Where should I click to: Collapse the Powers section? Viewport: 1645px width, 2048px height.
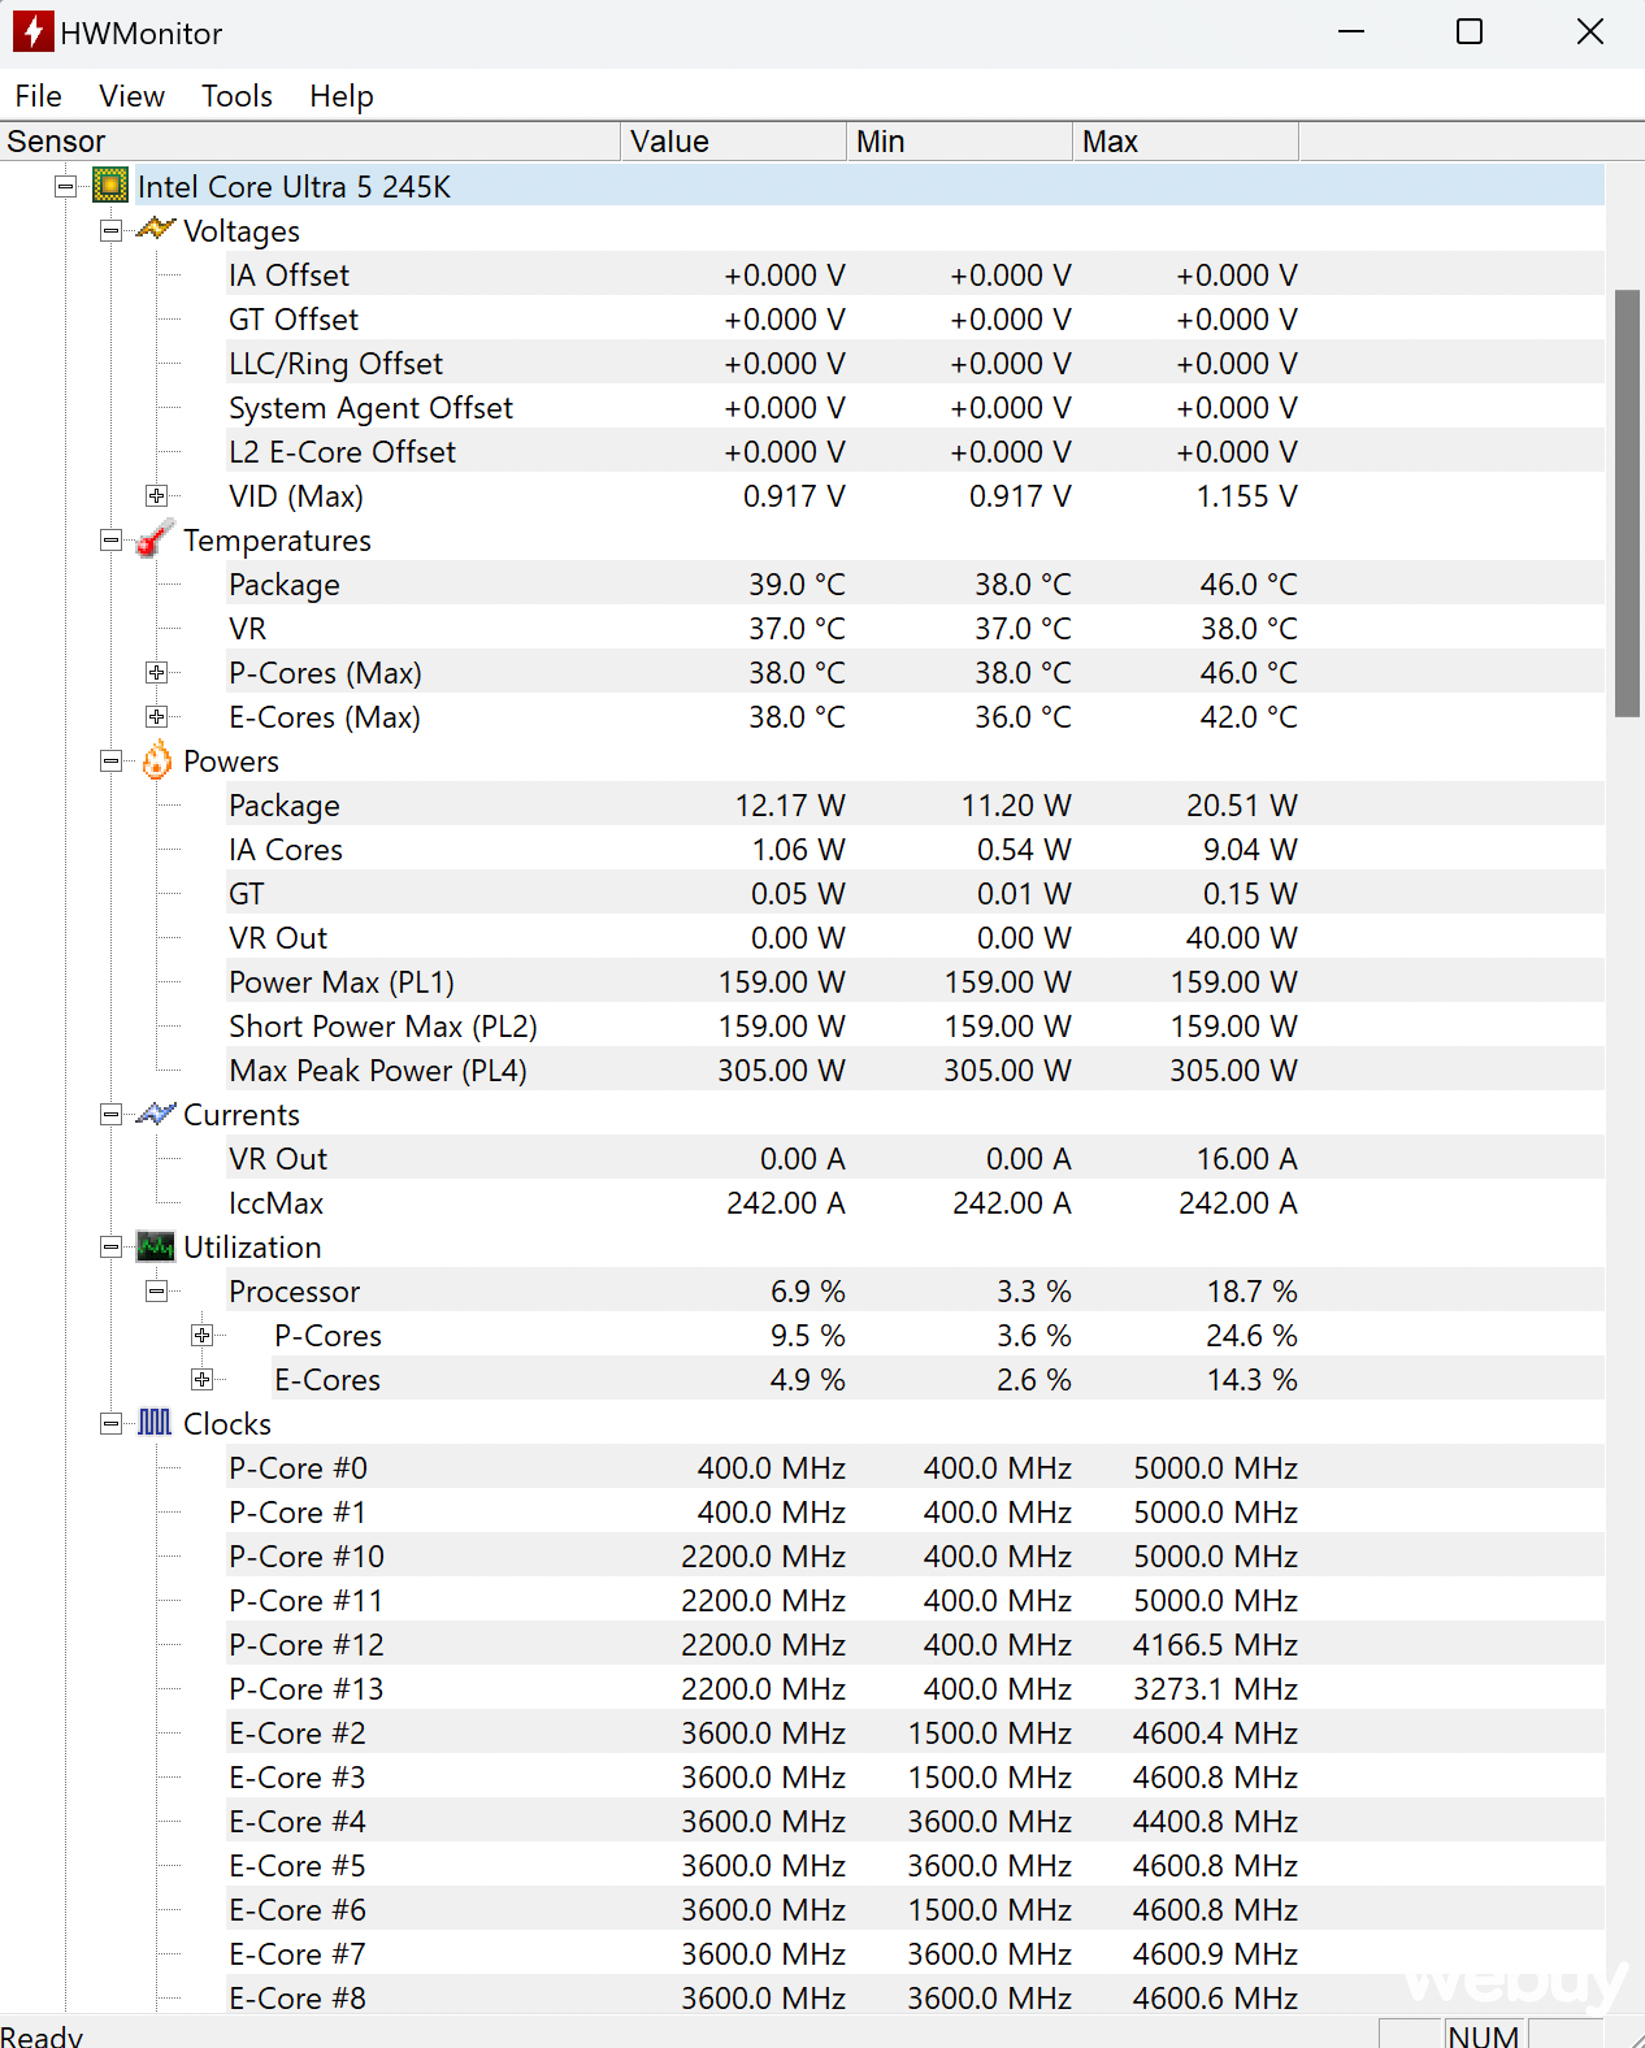111,761
